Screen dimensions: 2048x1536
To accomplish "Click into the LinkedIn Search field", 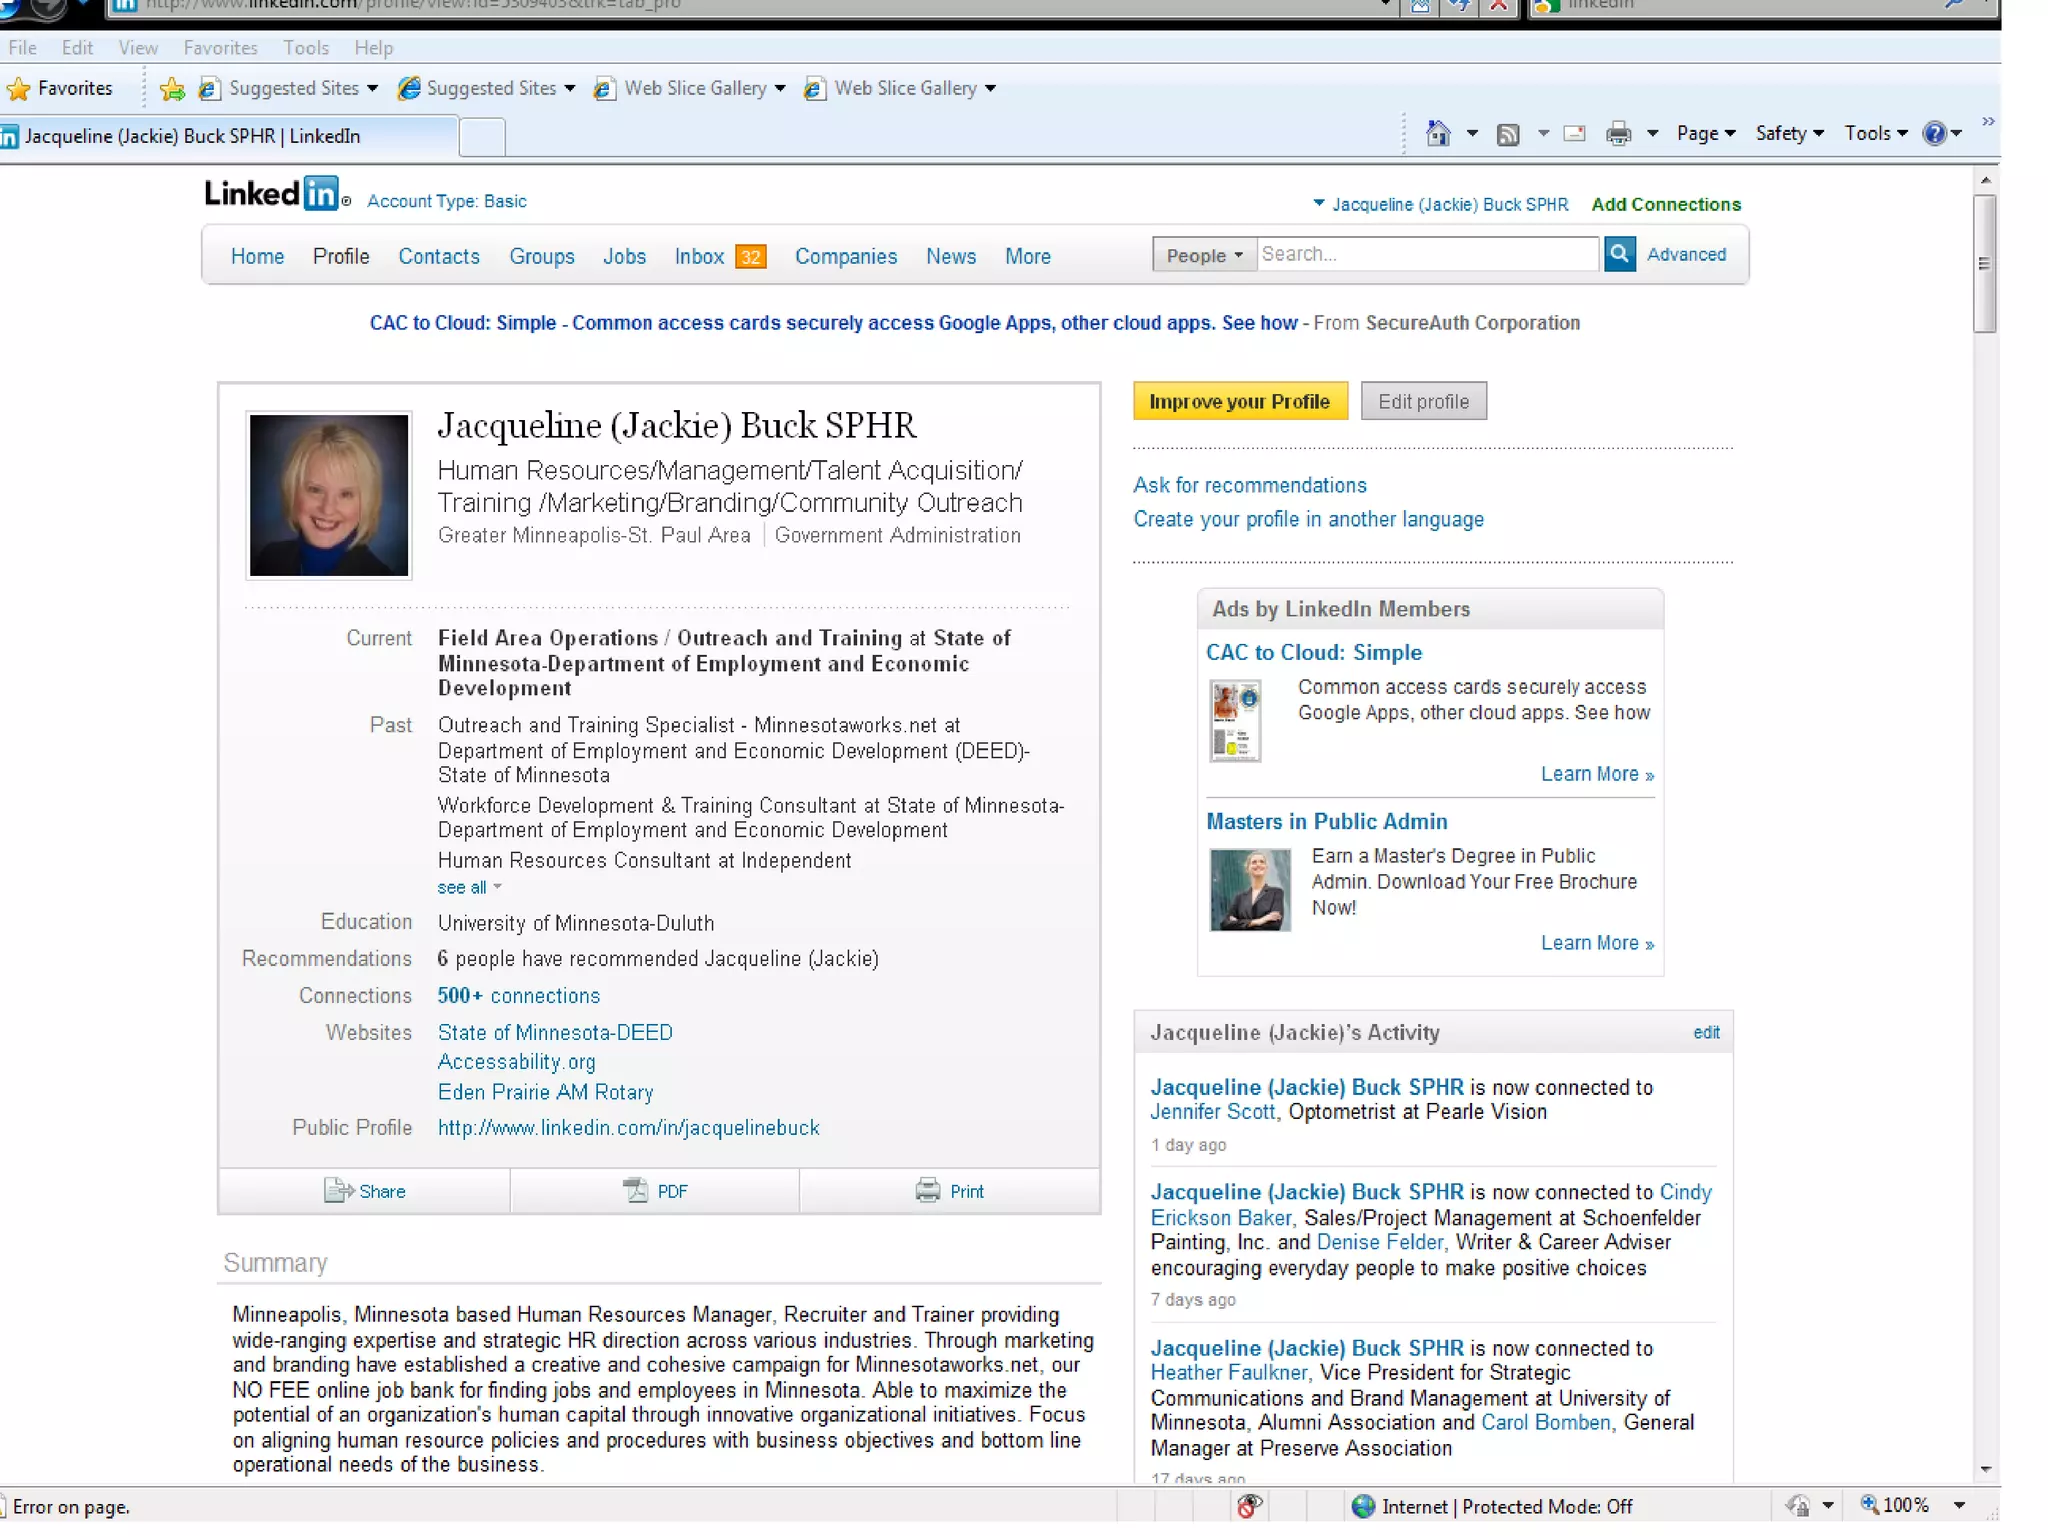I will coord(1426,254).
